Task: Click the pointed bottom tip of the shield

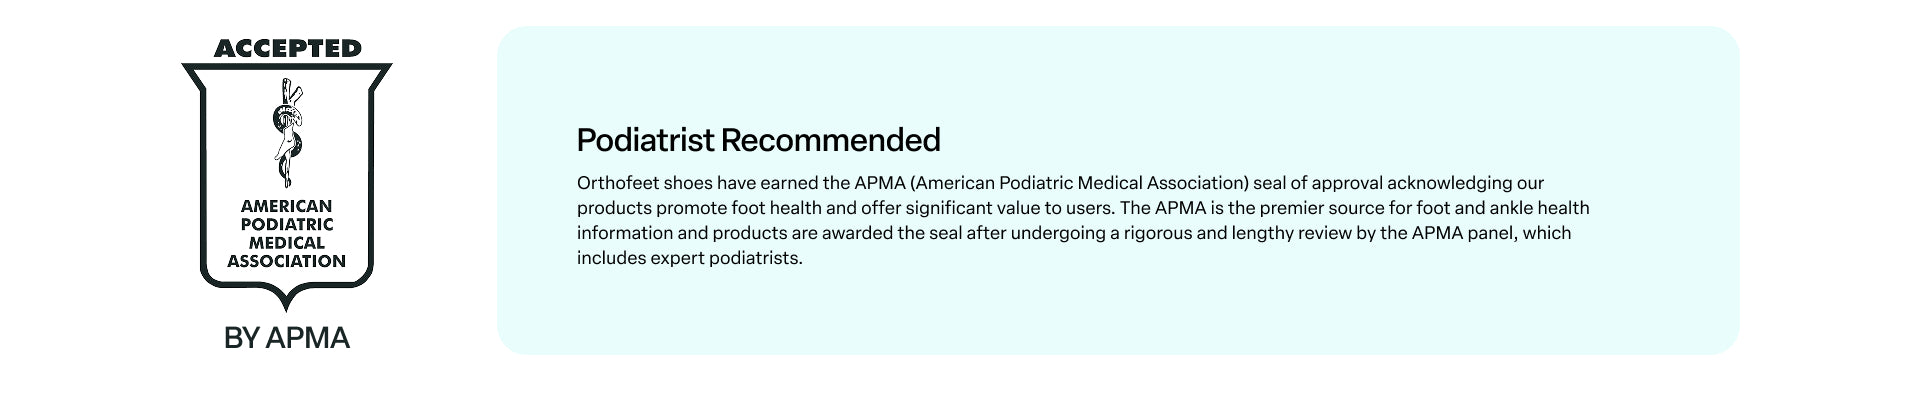Action: coord(287,304)
